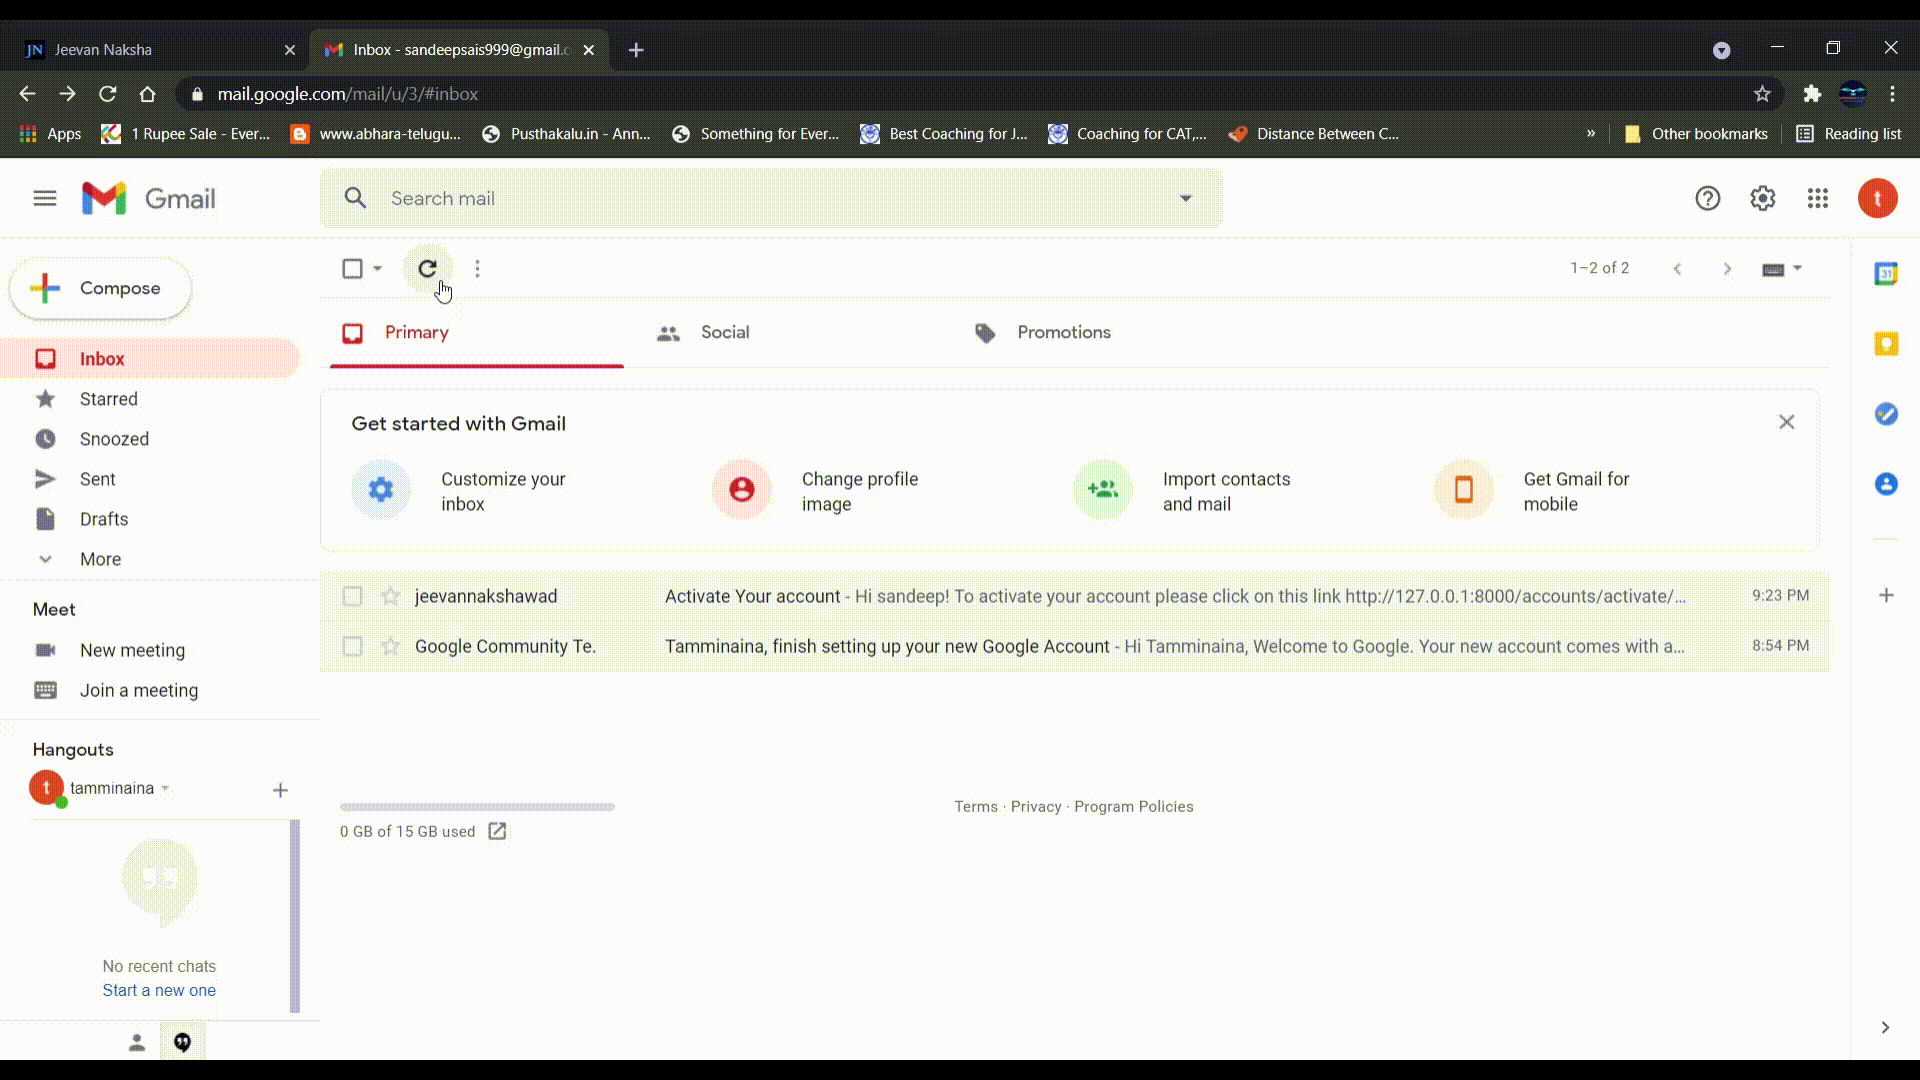This screenshot has width=1920, height=1080.
Task: Open the Support help icon
Action: [1707, 198]
